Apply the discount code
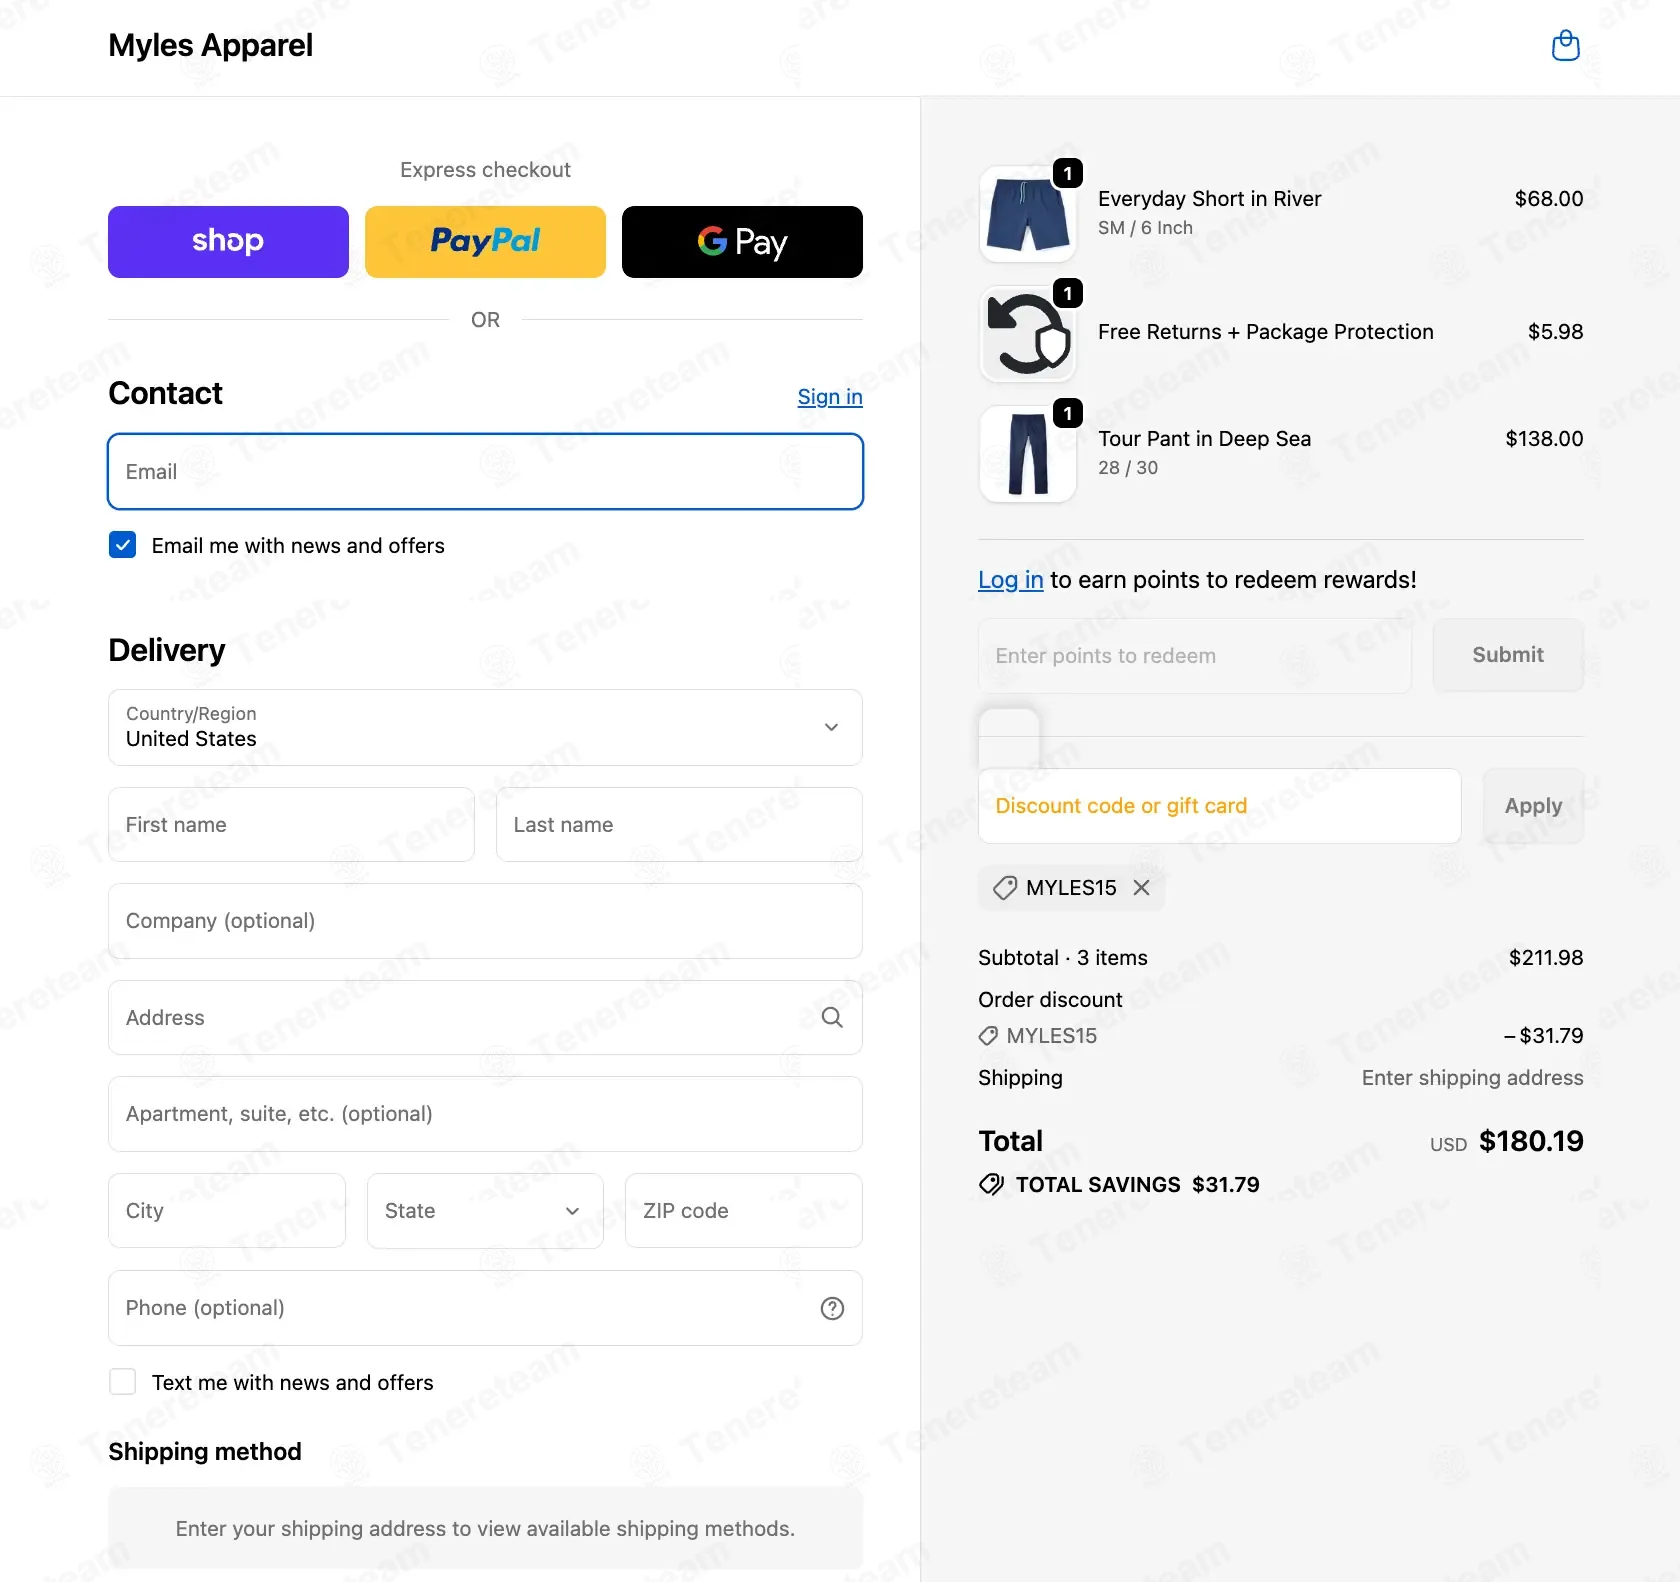Viewport: 1680px width, 1582px height. click(1533, 806)
